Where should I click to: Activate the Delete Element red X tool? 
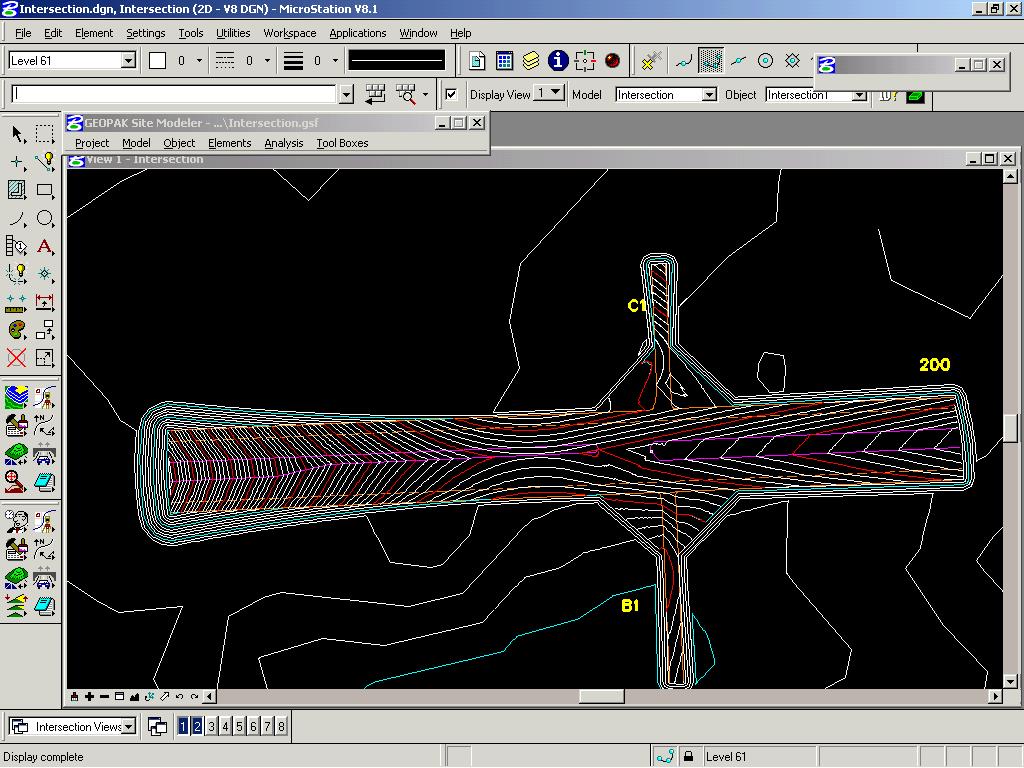click(17, 358)
